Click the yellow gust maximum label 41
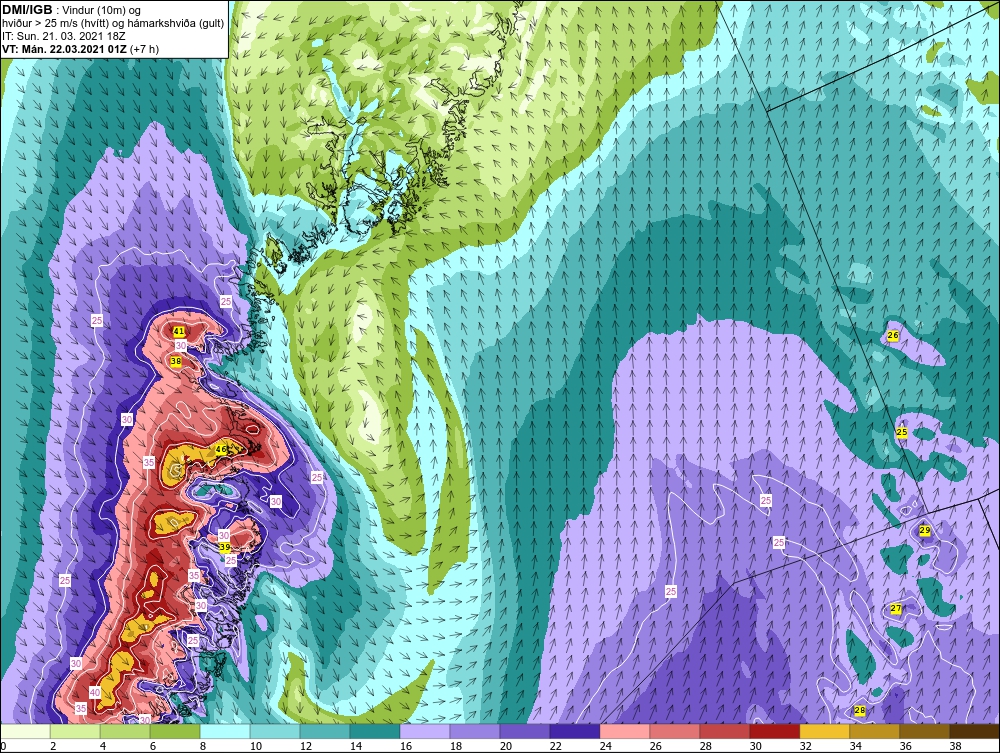 (179, 332)
